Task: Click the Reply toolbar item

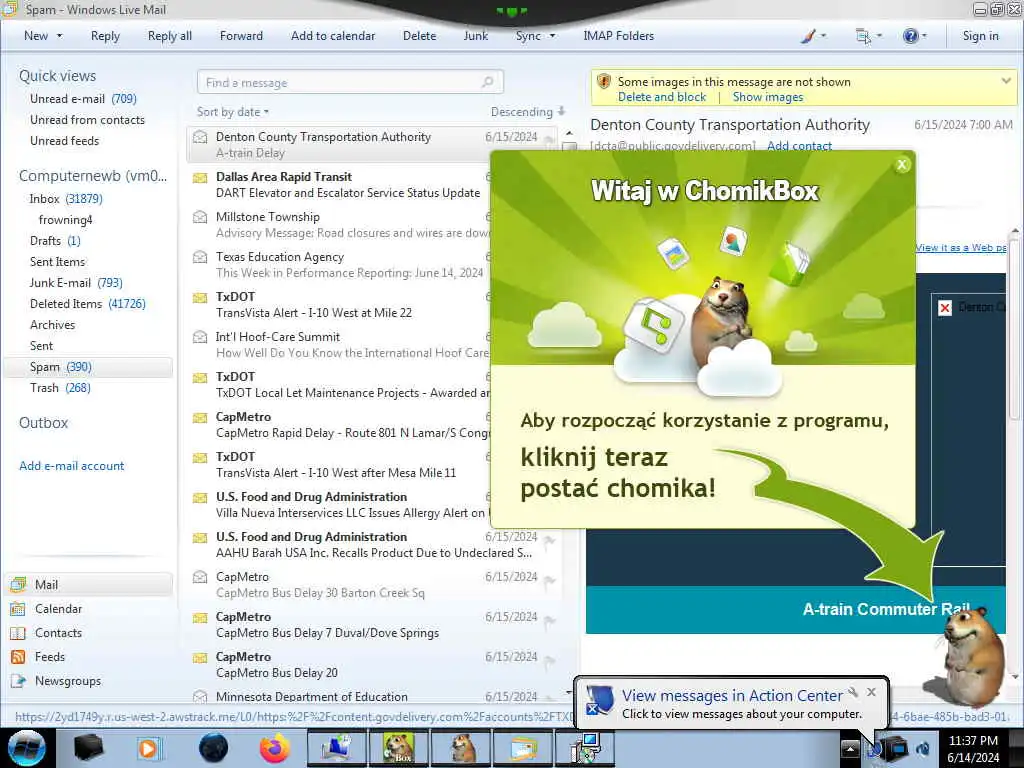Action: tap(105, 36)
